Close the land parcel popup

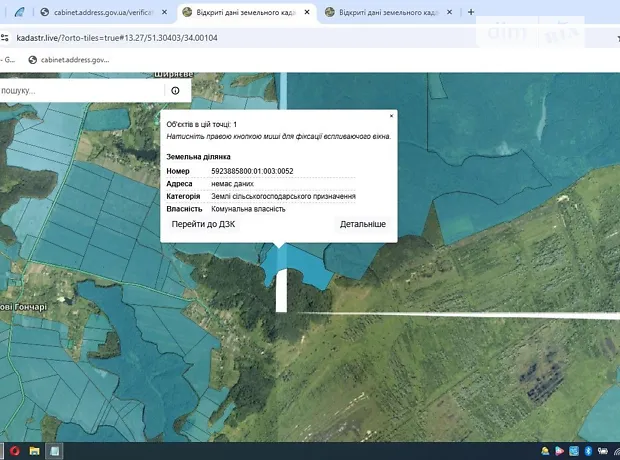pyautogui.click(x=391, y=116)
